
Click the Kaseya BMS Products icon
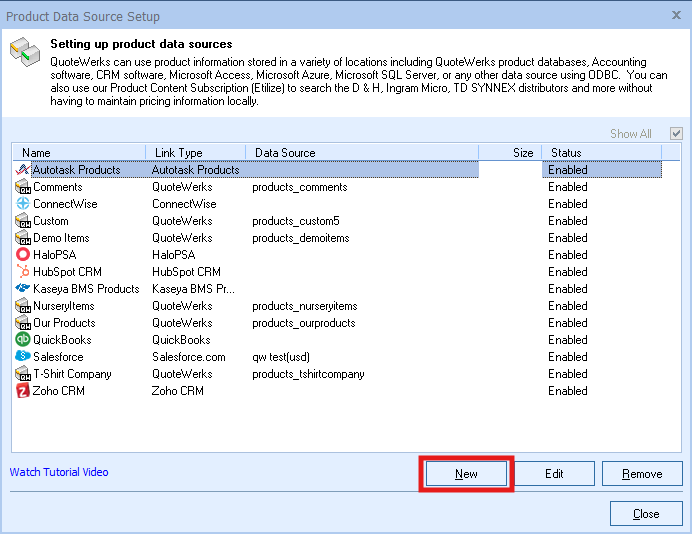point(23,289)
